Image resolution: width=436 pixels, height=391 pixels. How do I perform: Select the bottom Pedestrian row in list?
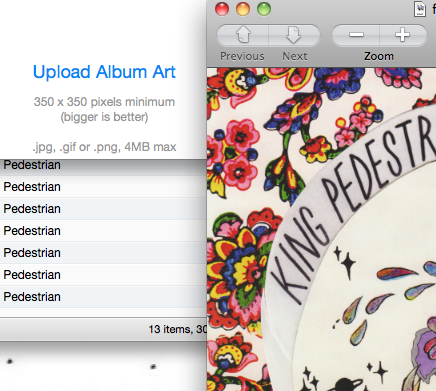click(x=103, y=297)
